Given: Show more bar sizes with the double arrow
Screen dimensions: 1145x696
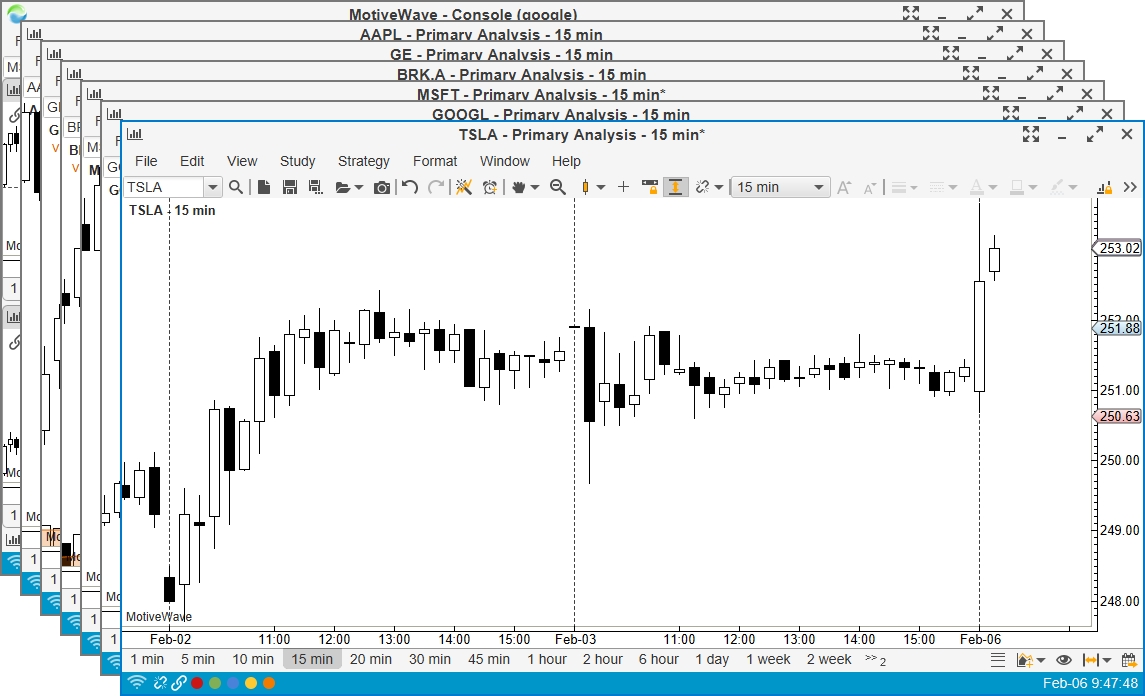Looking at the screenshot, I should (x=875, y=659).
